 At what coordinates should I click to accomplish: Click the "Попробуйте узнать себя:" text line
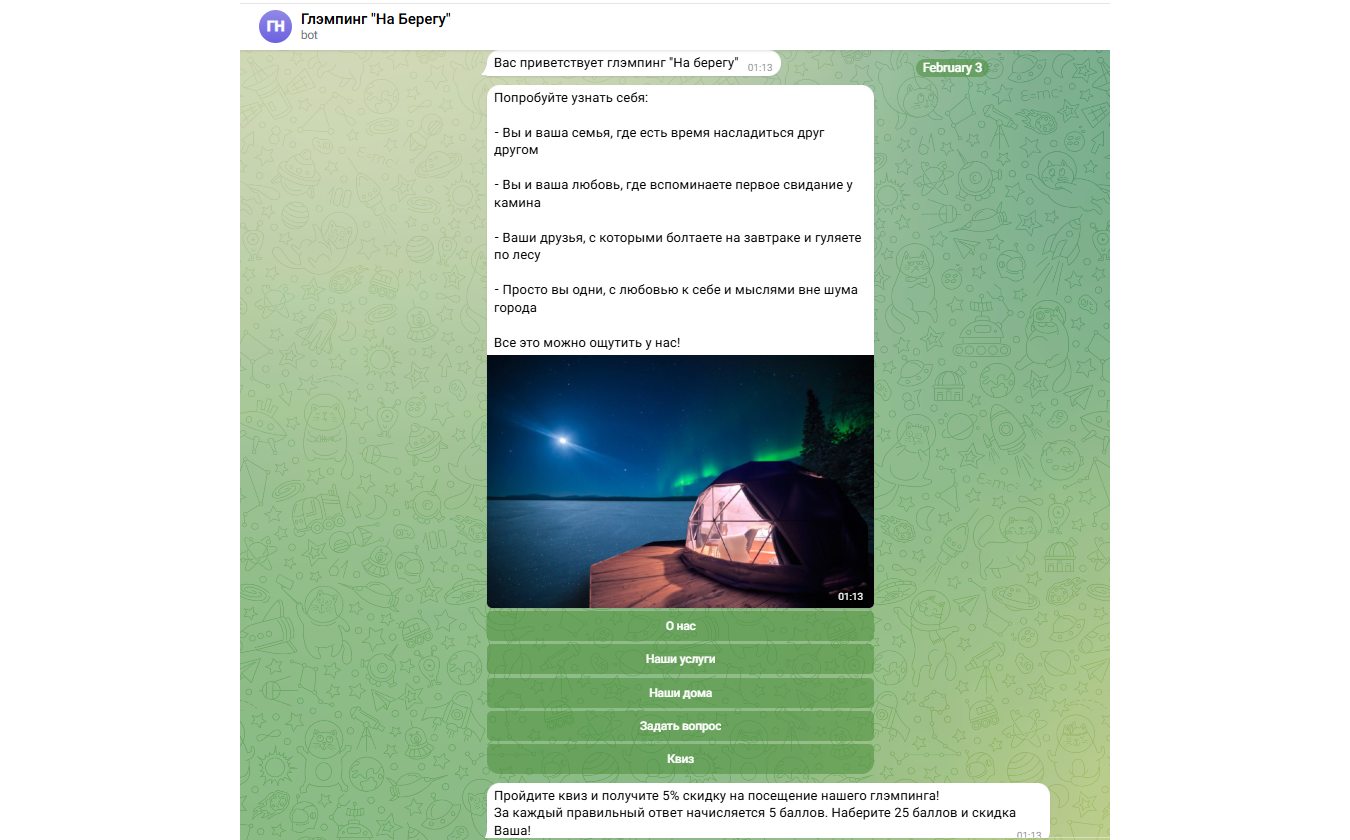tap(571, 99)
